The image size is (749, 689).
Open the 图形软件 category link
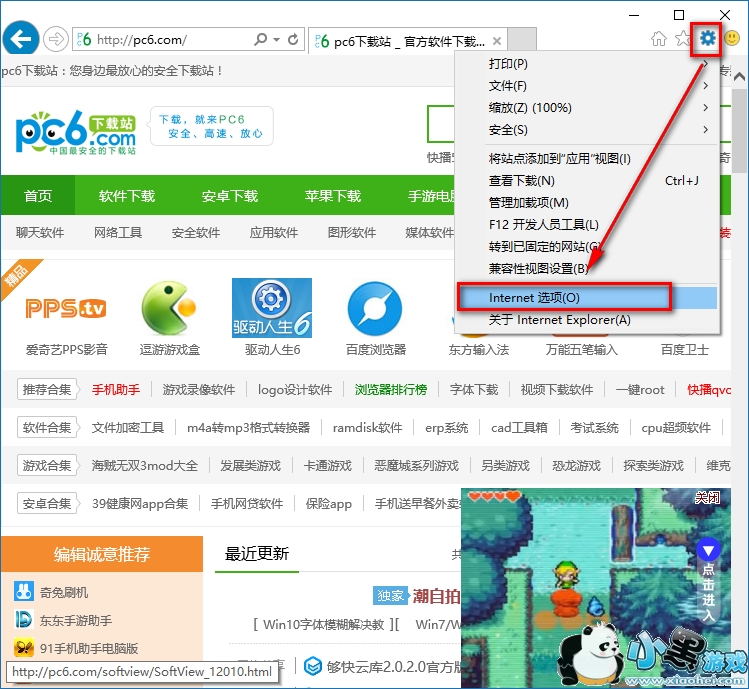coord(352,233)
